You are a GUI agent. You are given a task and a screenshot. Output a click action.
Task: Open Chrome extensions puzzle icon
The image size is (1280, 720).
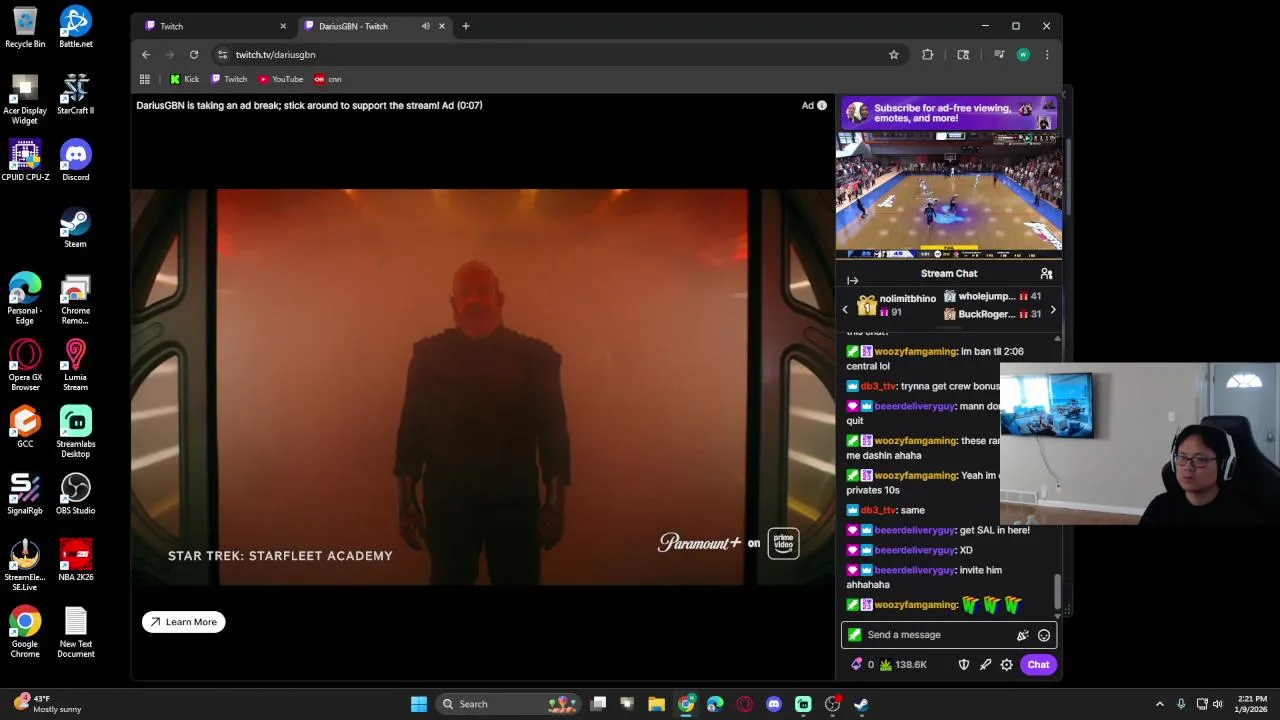pyautogui.click(x=928, y=55)
